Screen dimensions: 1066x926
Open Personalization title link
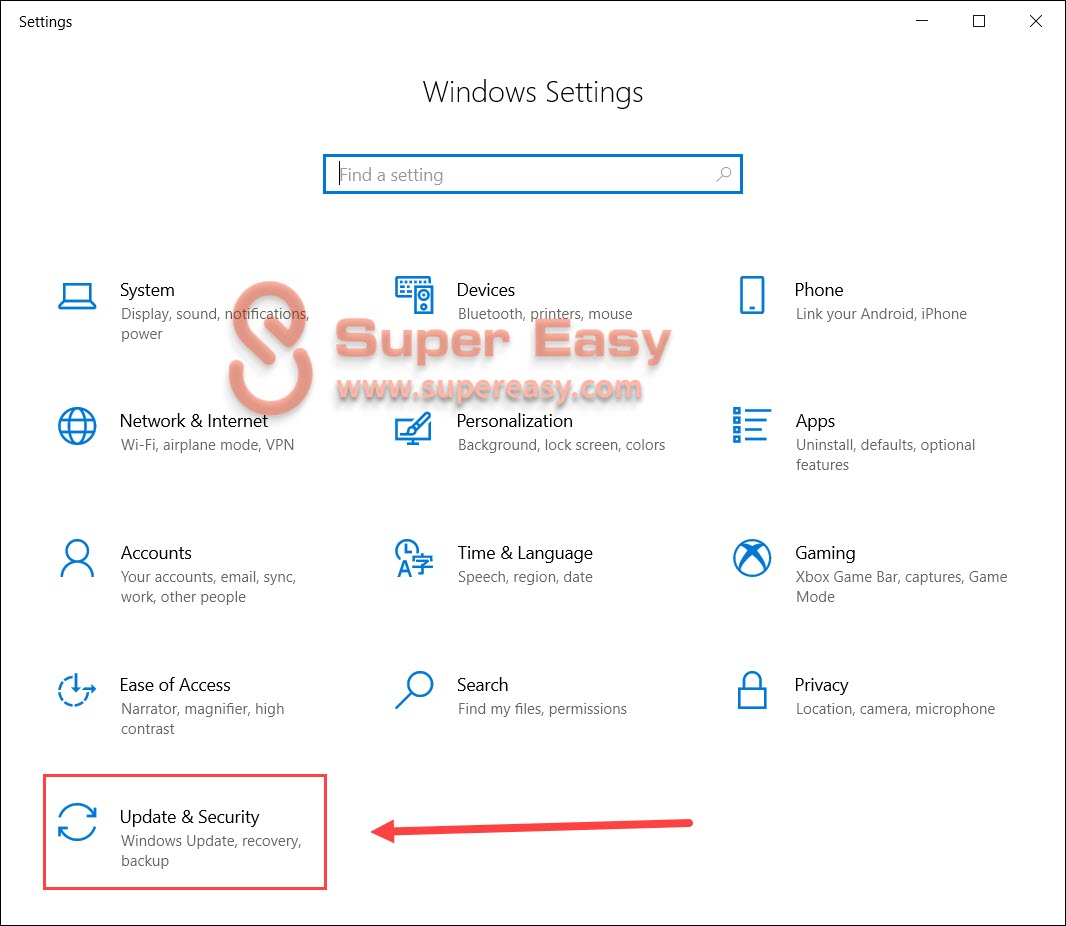point(515,422)
